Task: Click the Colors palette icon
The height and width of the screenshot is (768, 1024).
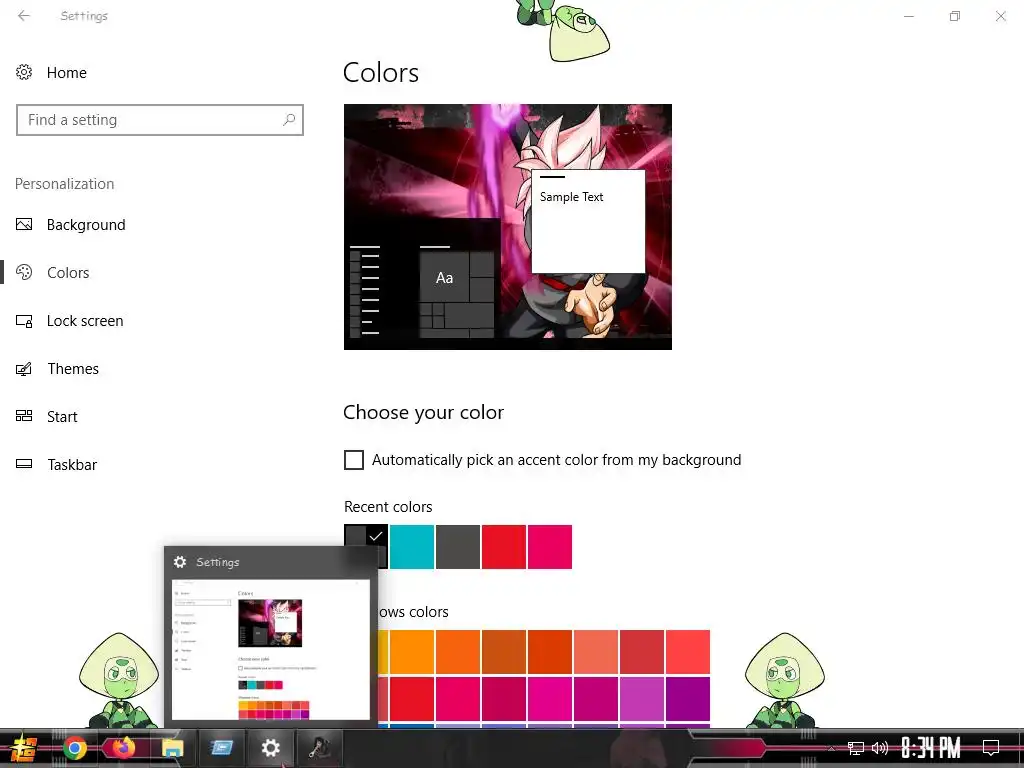Action: [x=24, y=272]
